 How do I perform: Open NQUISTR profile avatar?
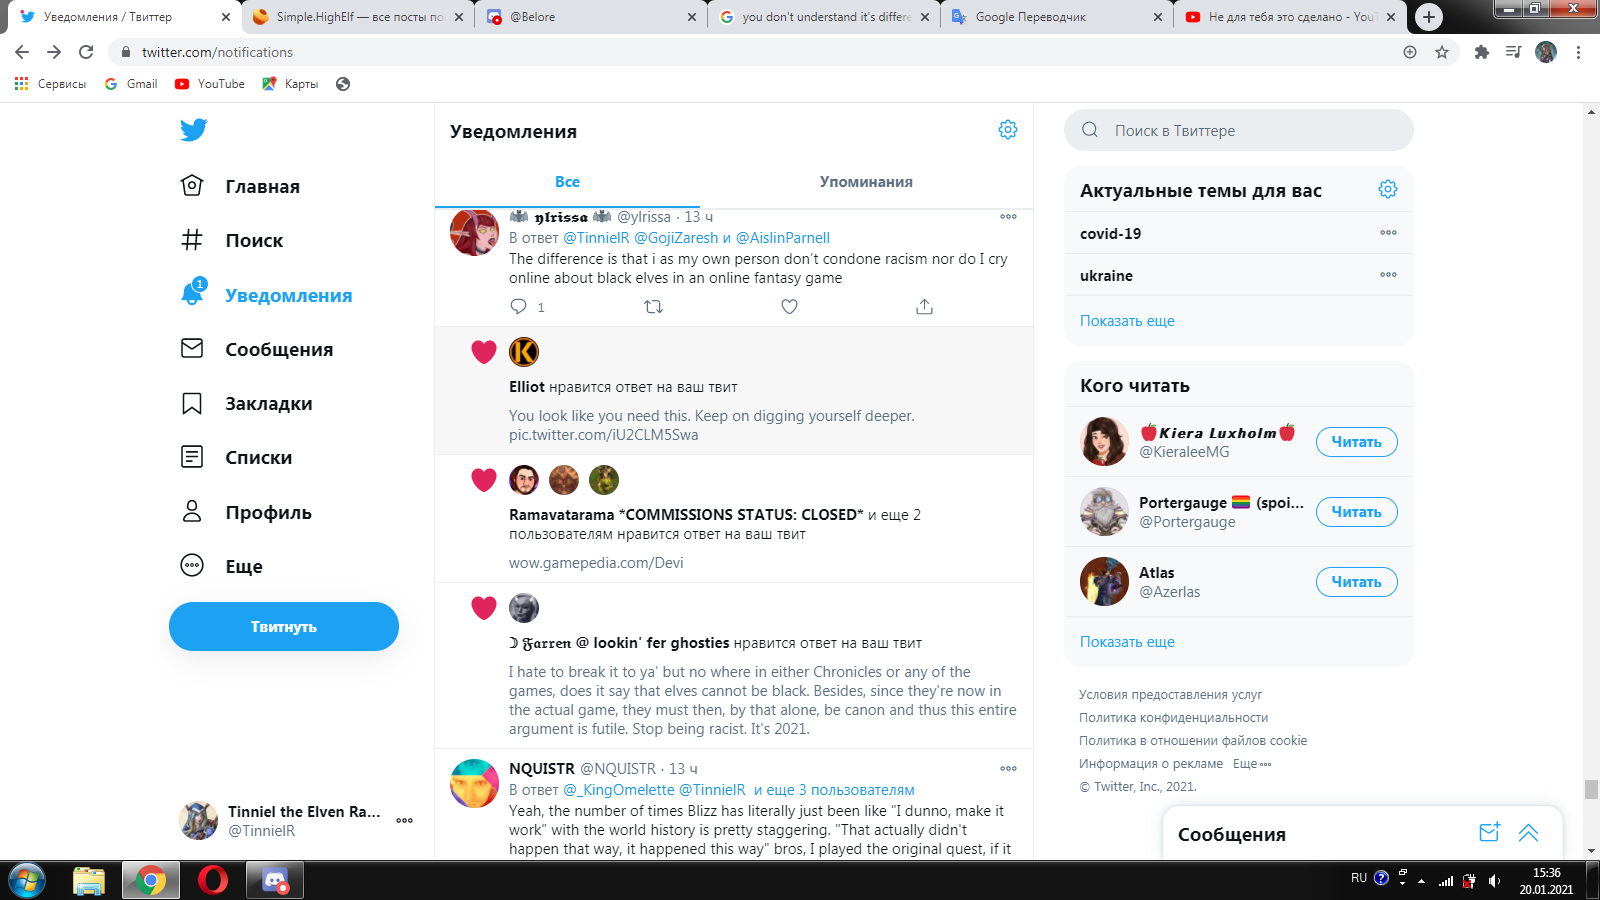click(x=474, y=783)
